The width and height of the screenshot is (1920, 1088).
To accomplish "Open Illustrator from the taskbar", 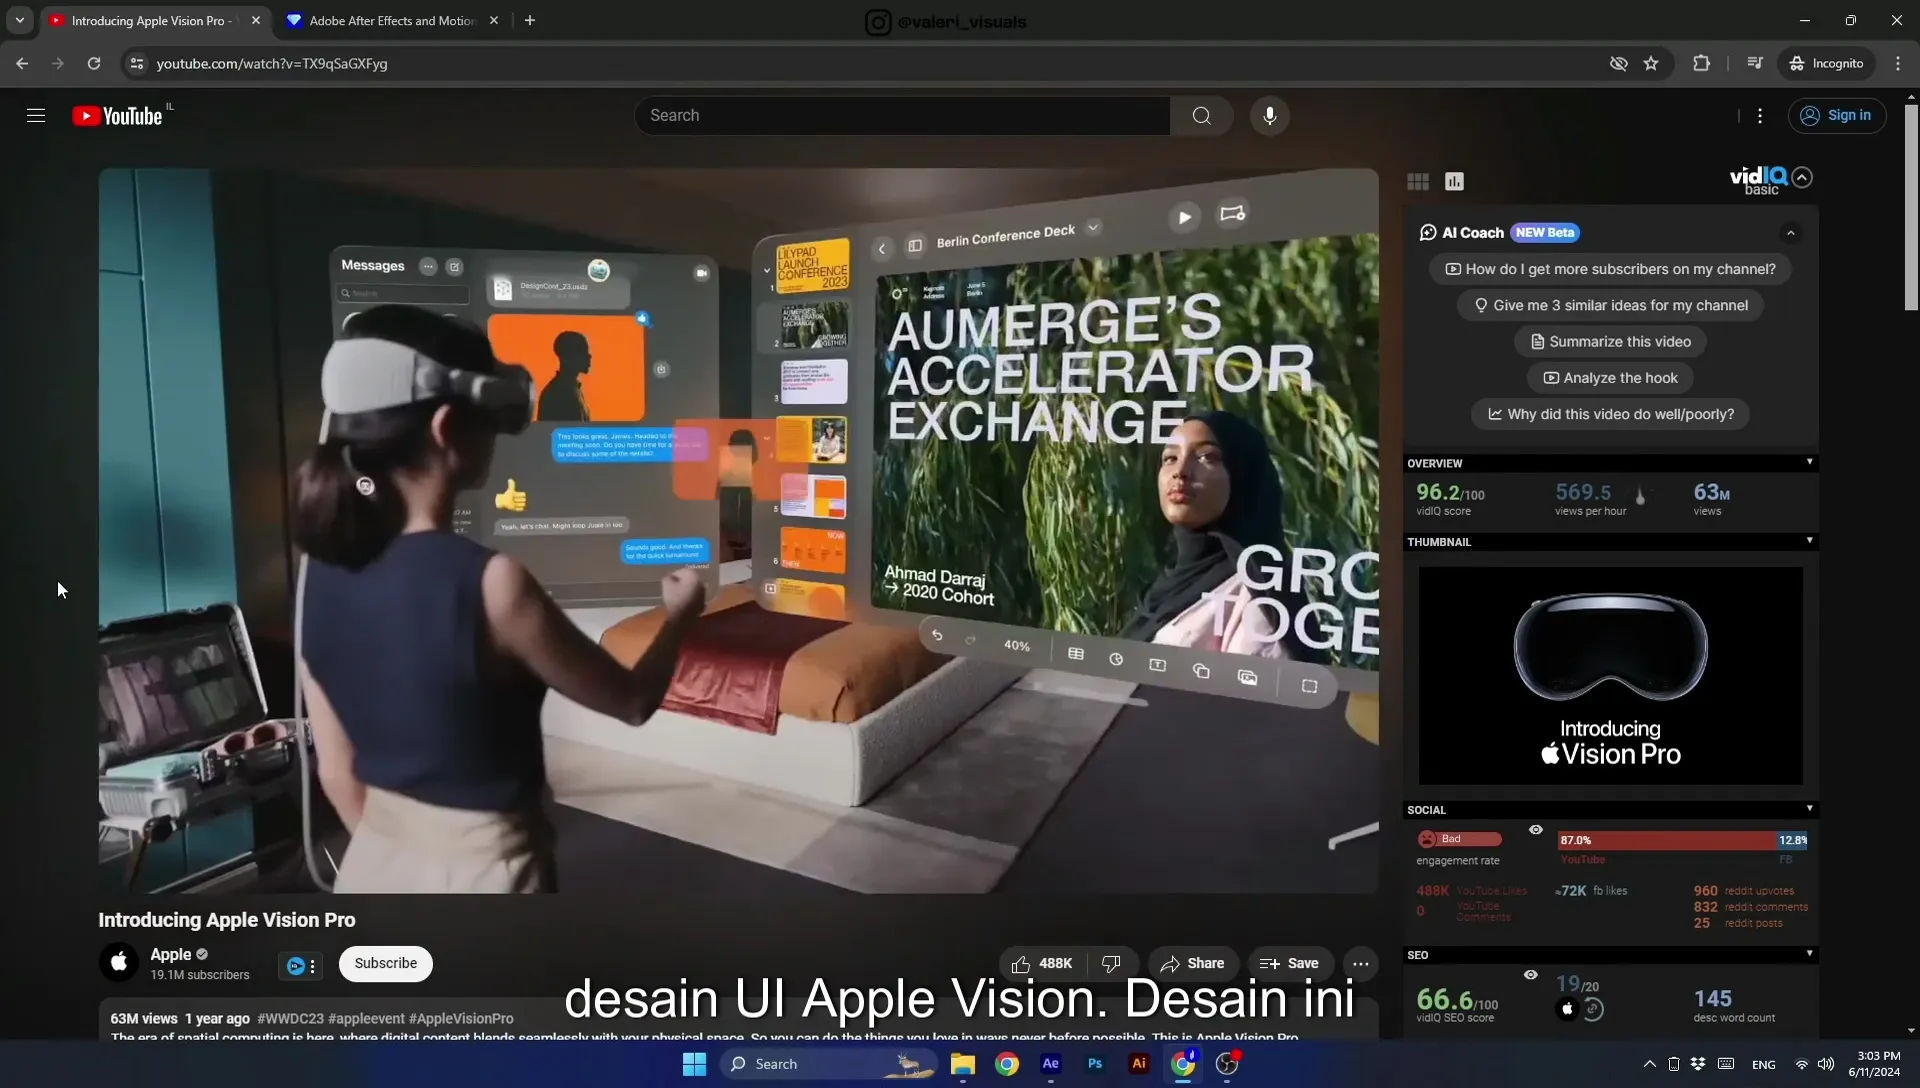I will [1138, 1064].
